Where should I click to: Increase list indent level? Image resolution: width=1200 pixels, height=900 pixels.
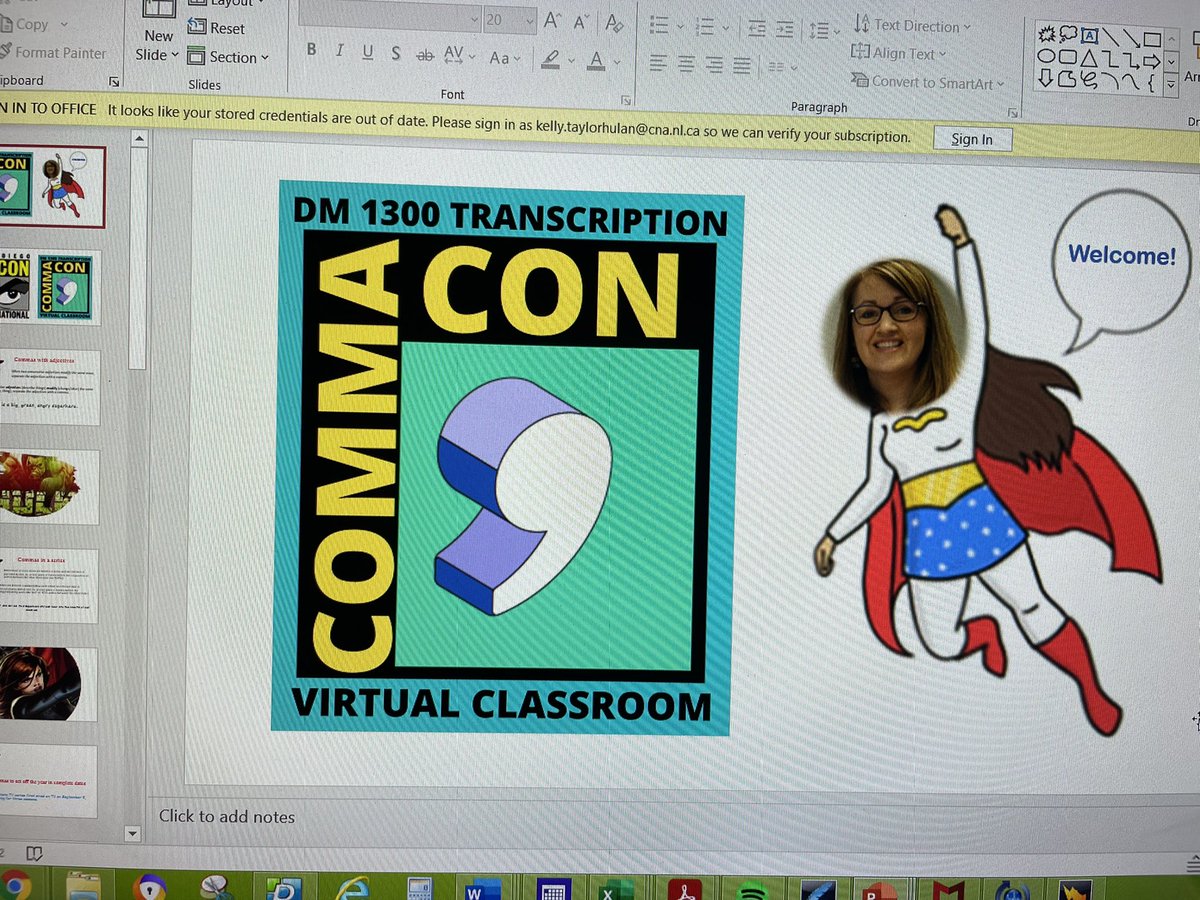coord(785,30)
